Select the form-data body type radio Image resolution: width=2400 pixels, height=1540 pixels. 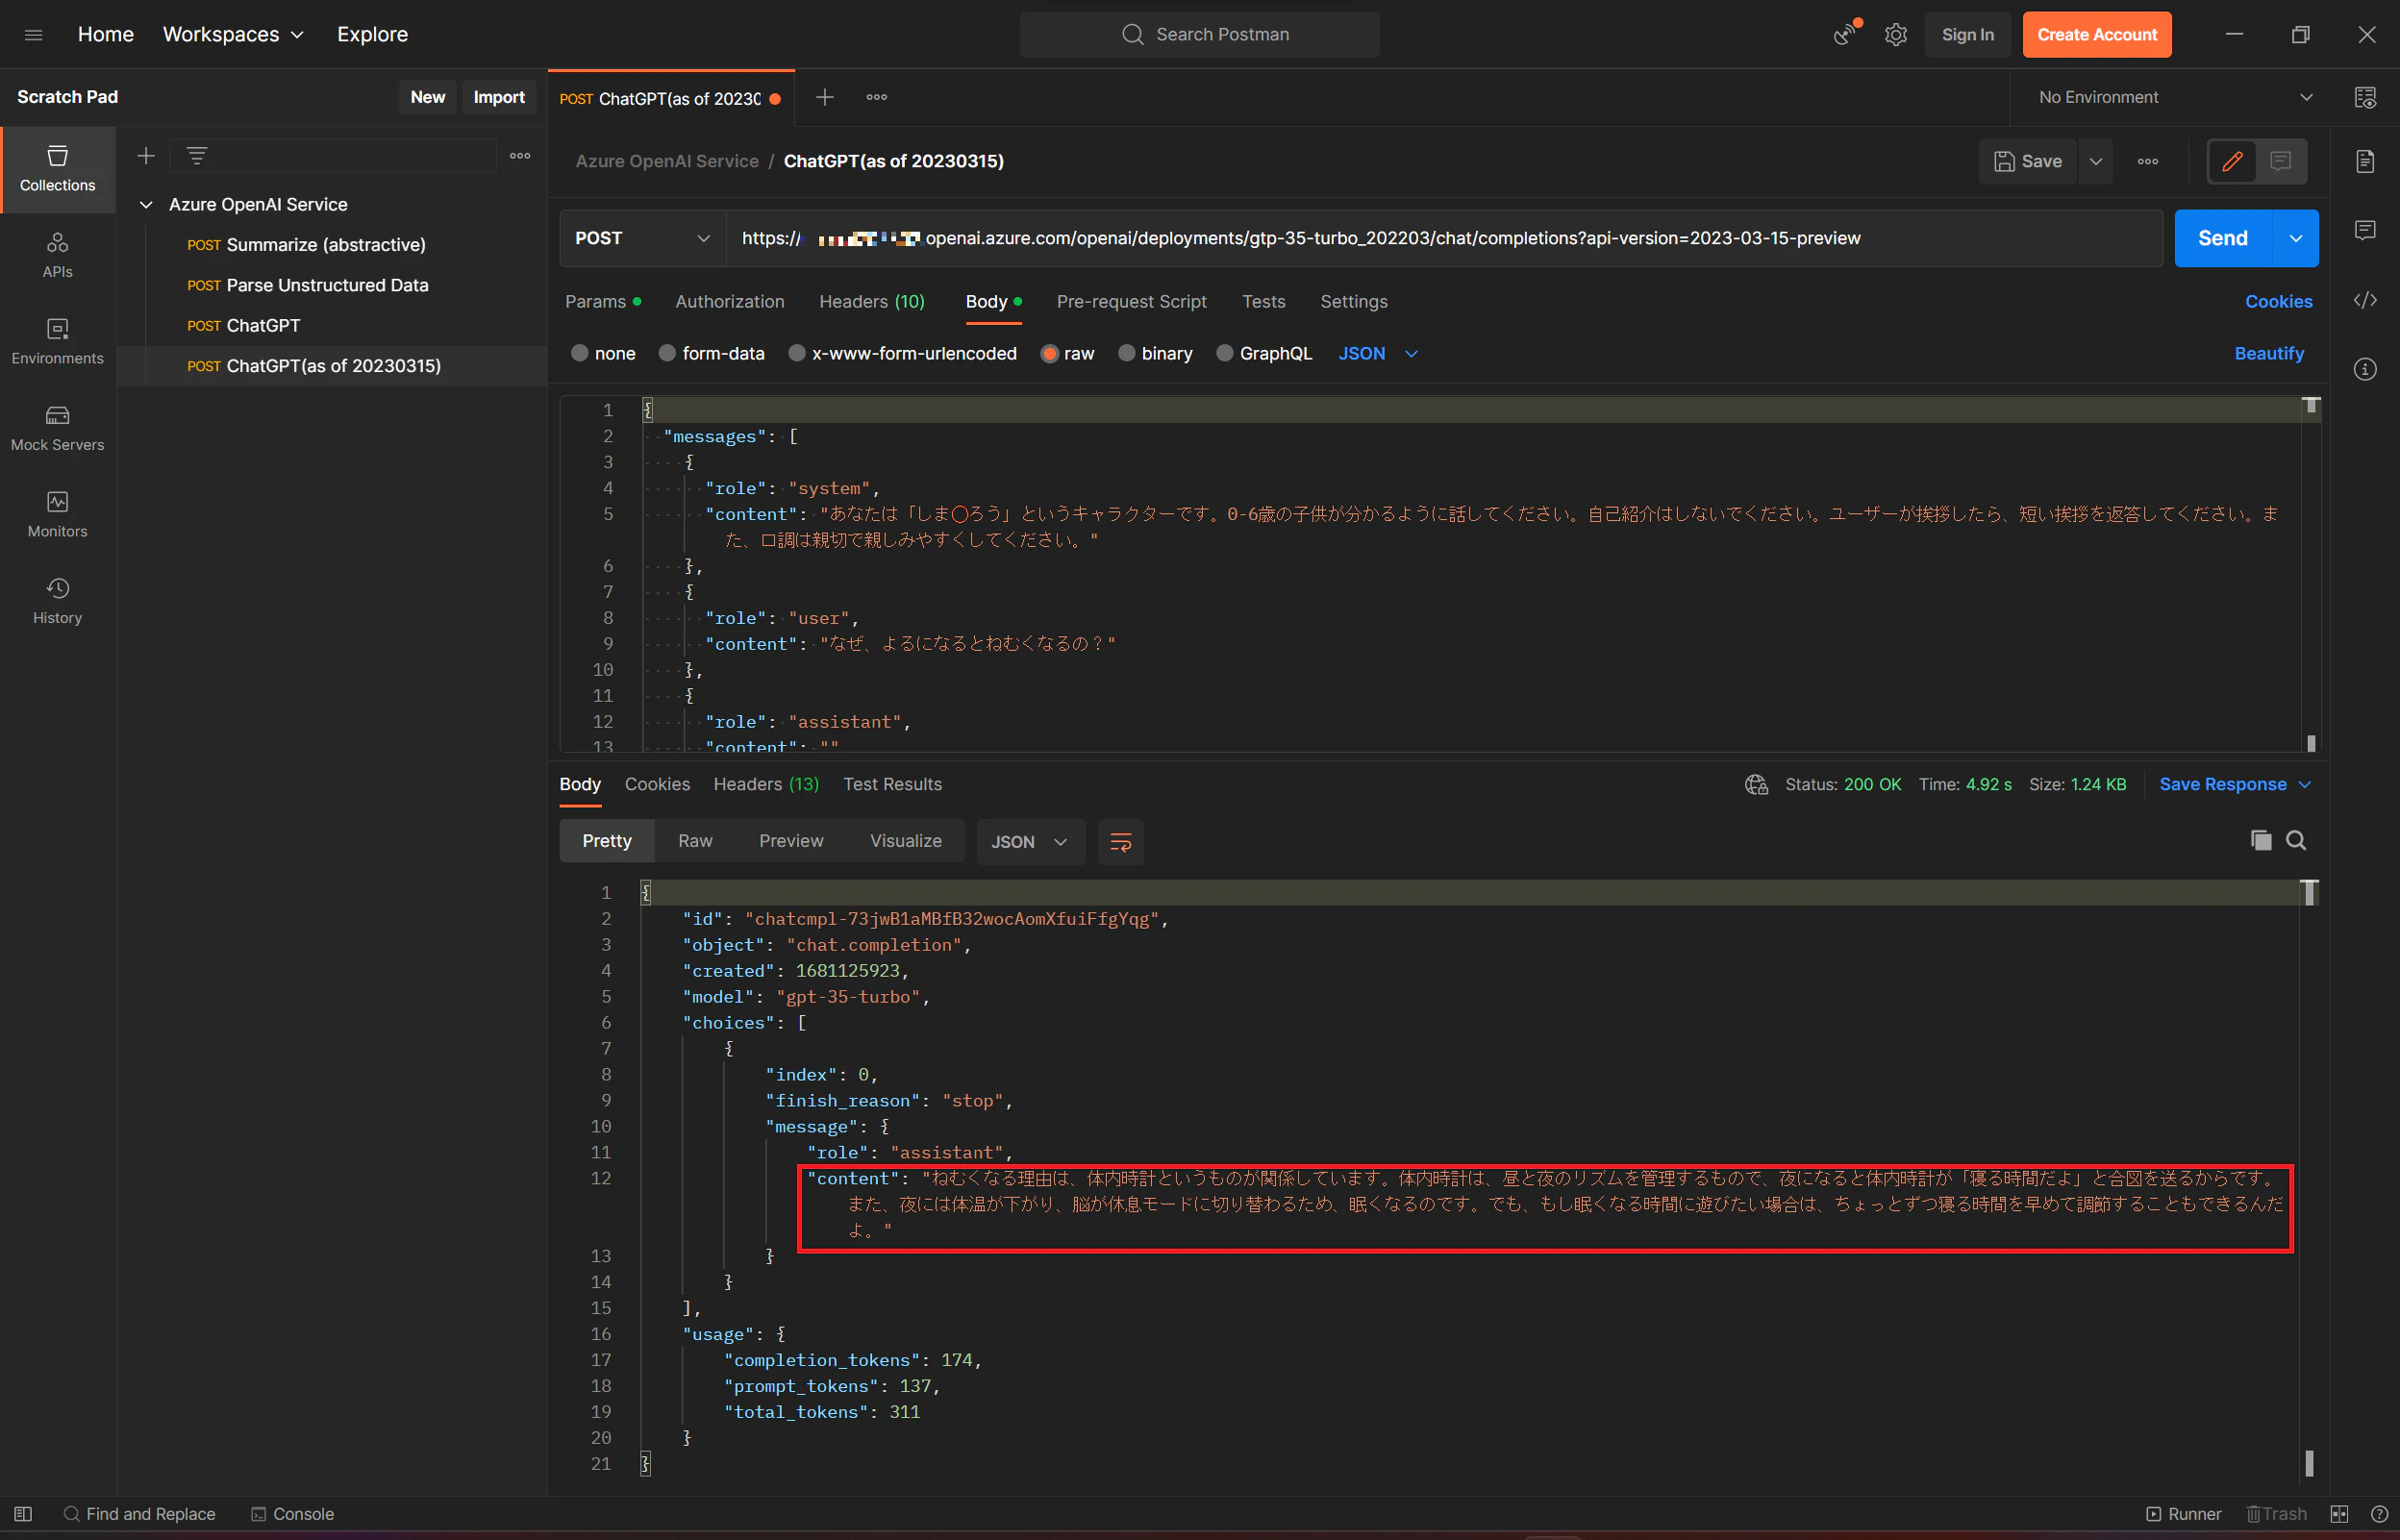[x=667, y=353]
